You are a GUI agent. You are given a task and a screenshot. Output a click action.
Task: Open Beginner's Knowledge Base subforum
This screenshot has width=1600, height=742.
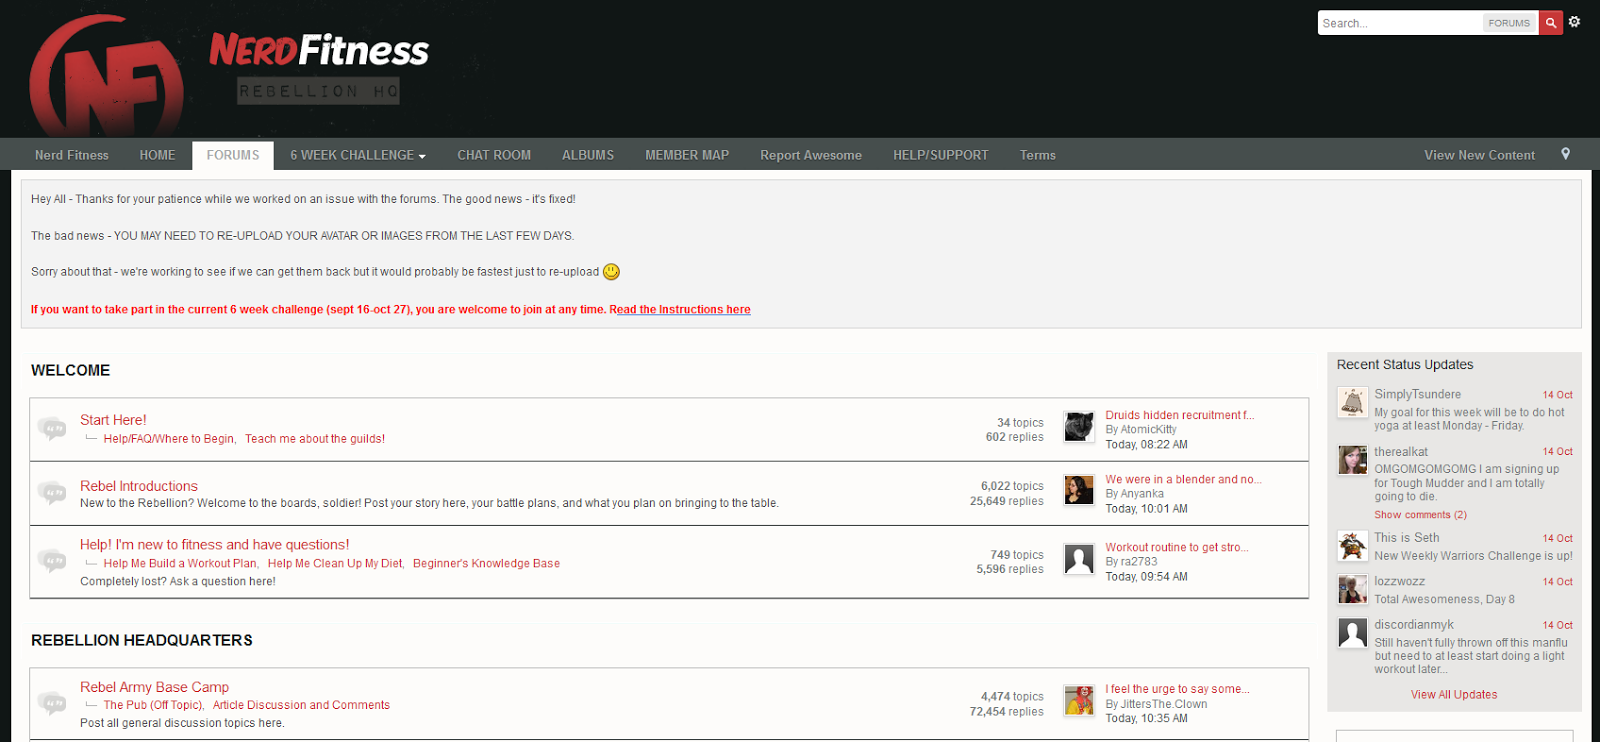point(486,564)
